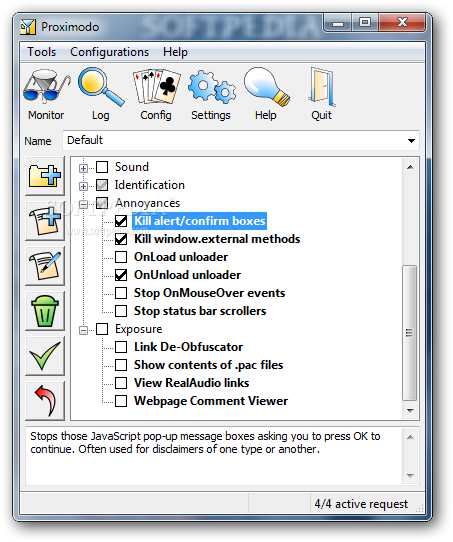Click the Quit door icon
453x542 pixels.
(x=322, y=86)
